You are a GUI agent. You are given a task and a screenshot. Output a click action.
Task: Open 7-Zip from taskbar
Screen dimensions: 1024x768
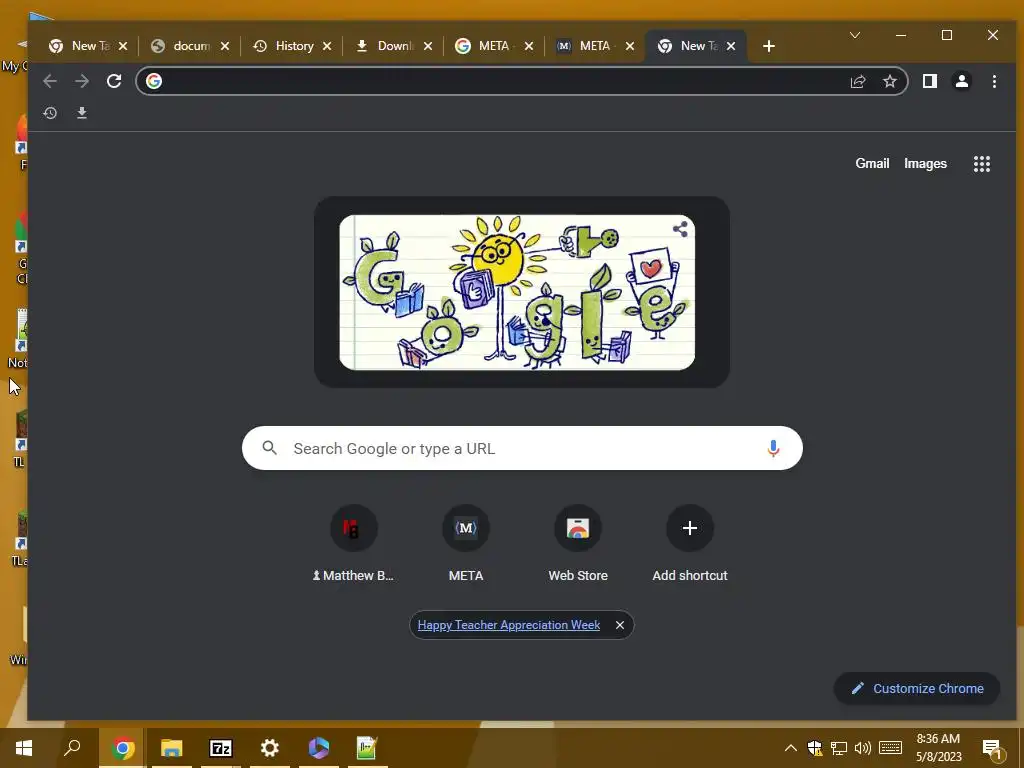[x=220, y=748]
